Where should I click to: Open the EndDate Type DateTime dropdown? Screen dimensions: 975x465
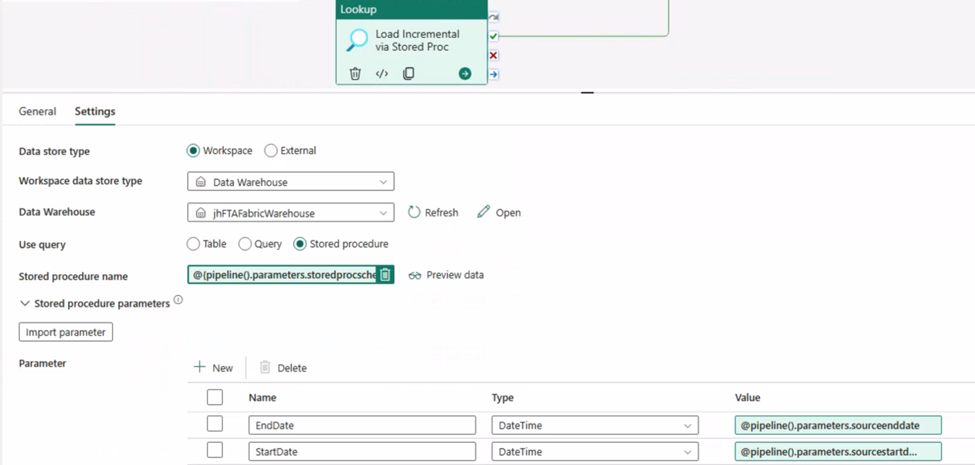[x=595, y=425]
